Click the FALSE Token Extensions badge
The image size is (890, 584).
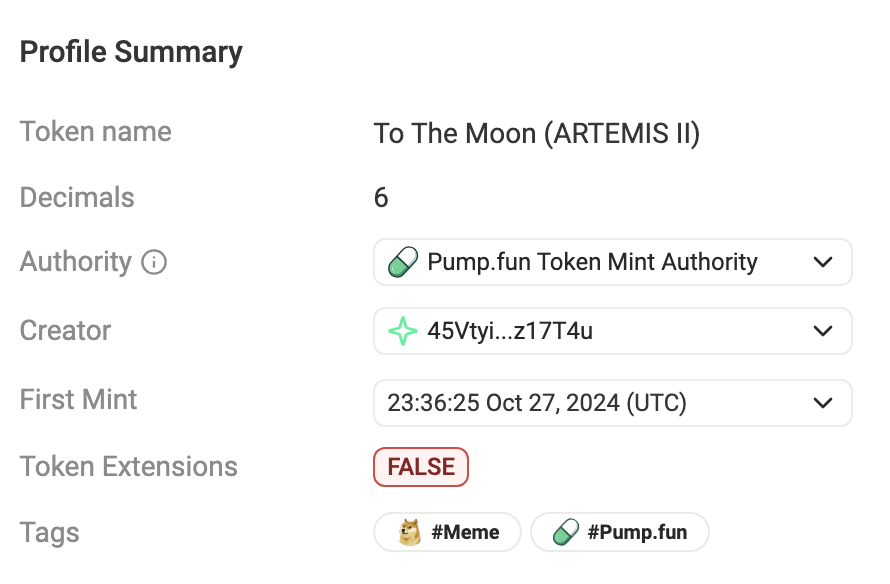421,467
